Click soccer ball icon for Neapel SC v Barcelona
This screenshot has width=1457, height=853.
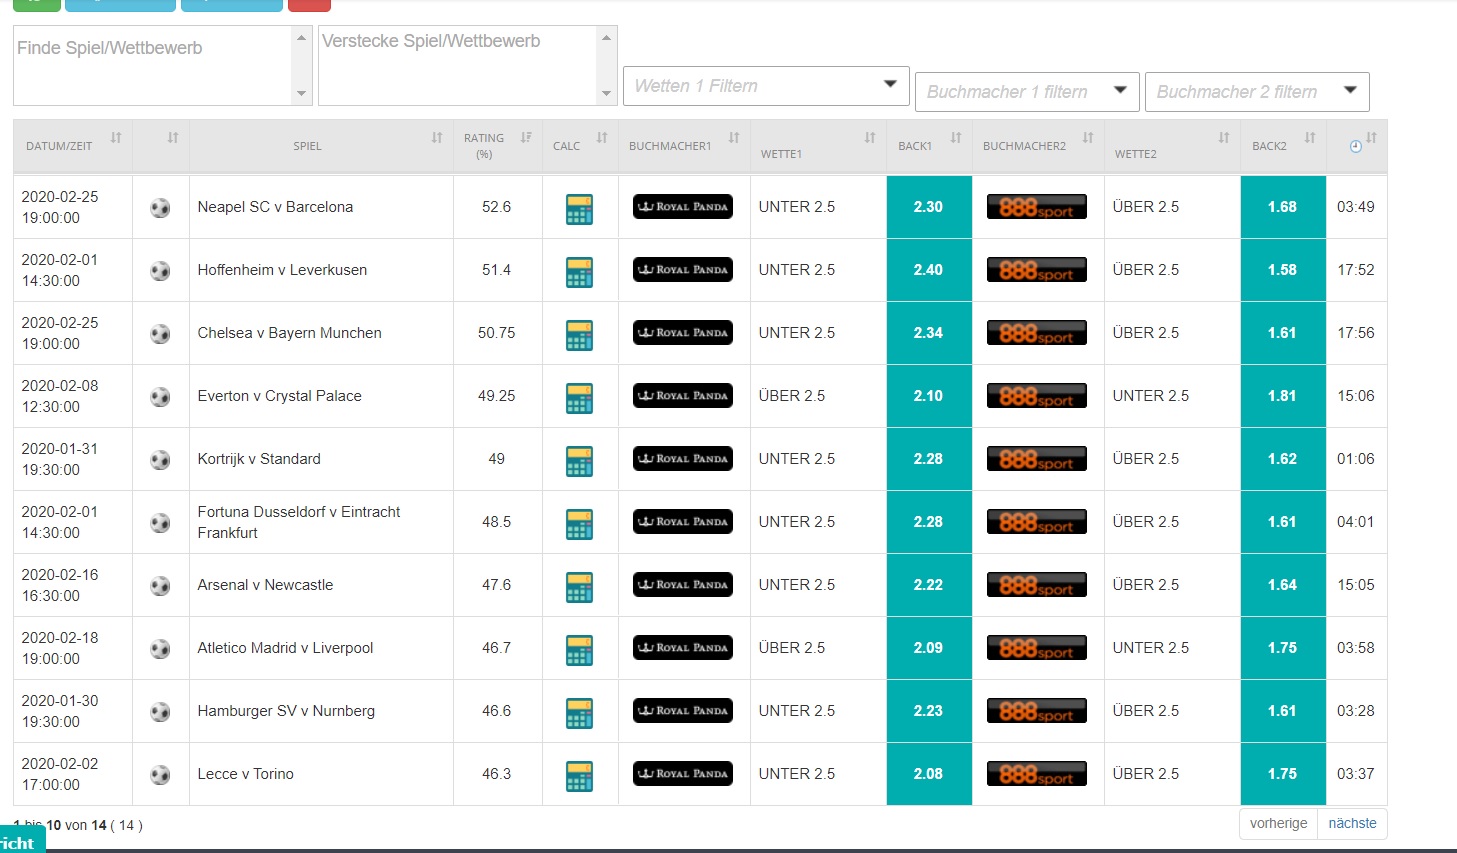(x=160, y=208)
